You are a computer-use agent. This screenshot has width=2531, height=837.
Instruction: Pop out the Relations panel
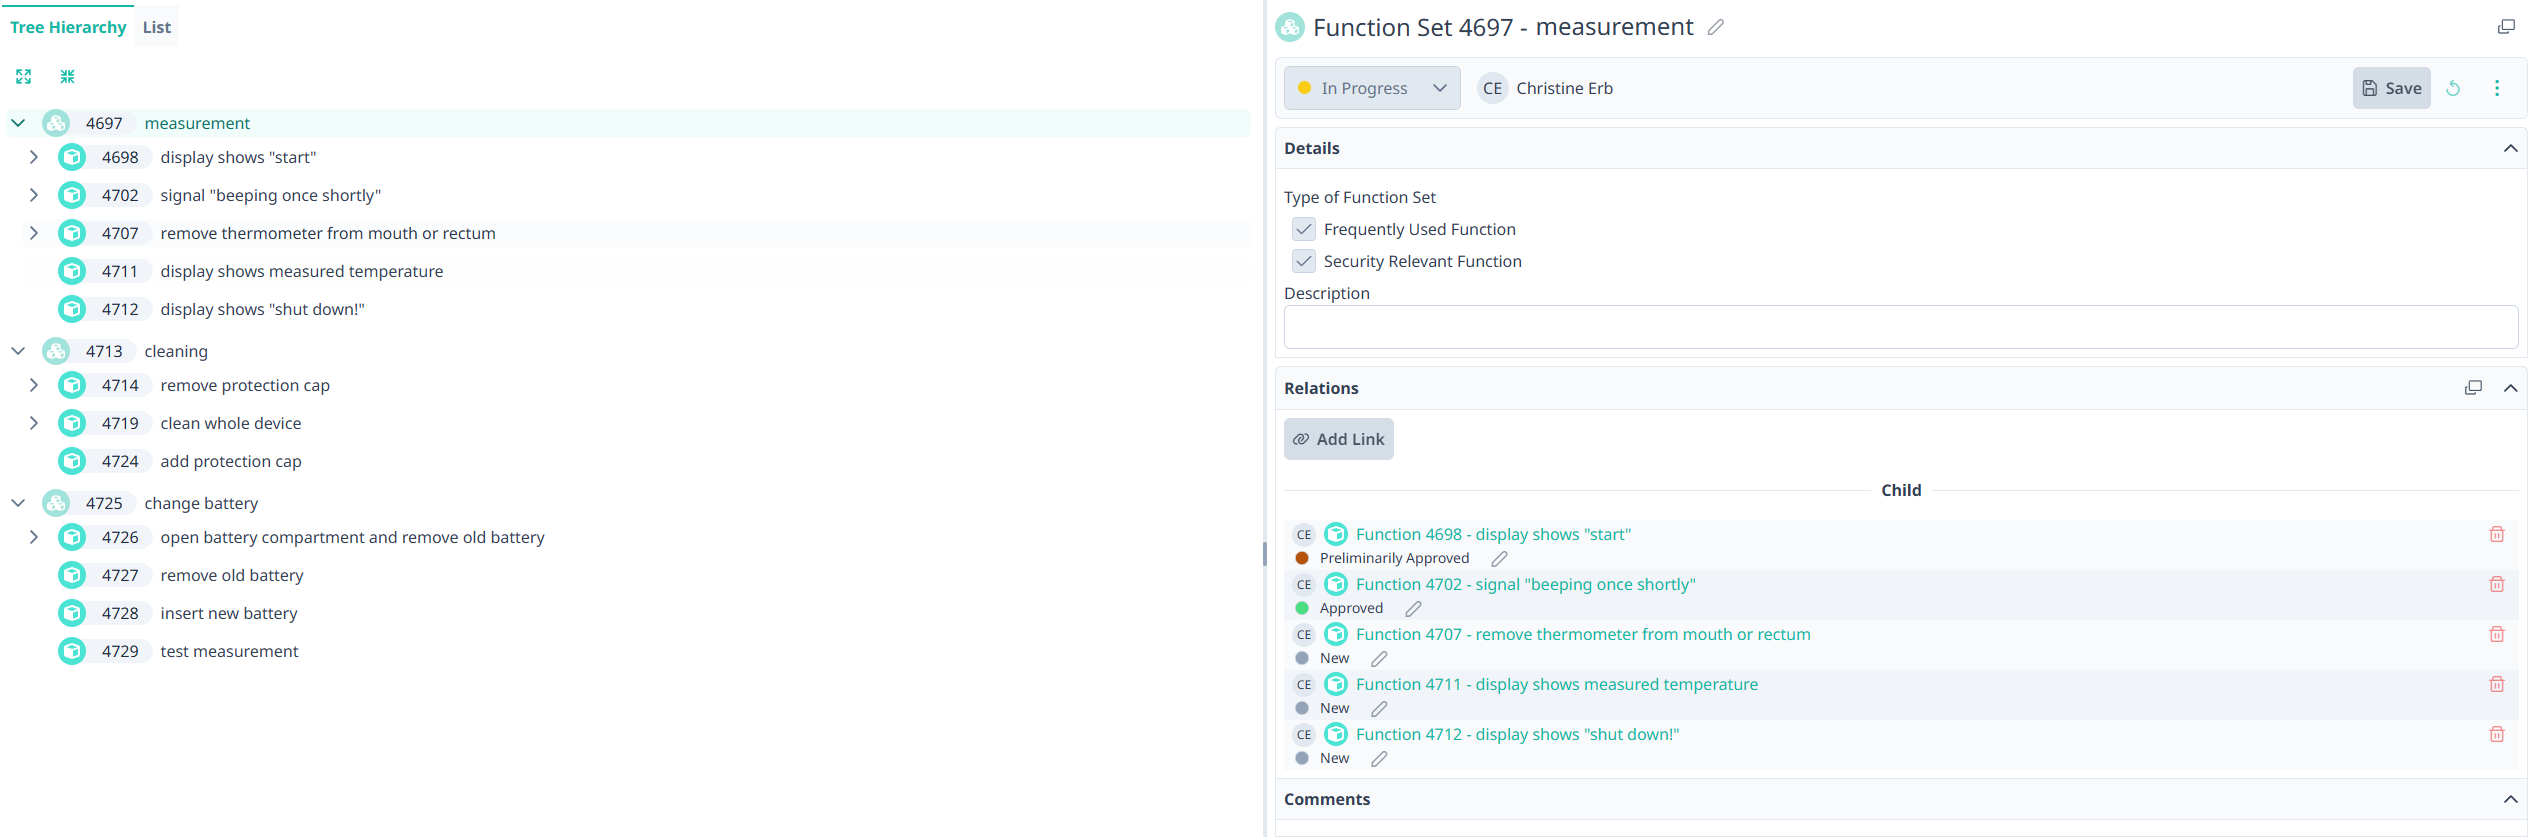[x=2473, y=388]
